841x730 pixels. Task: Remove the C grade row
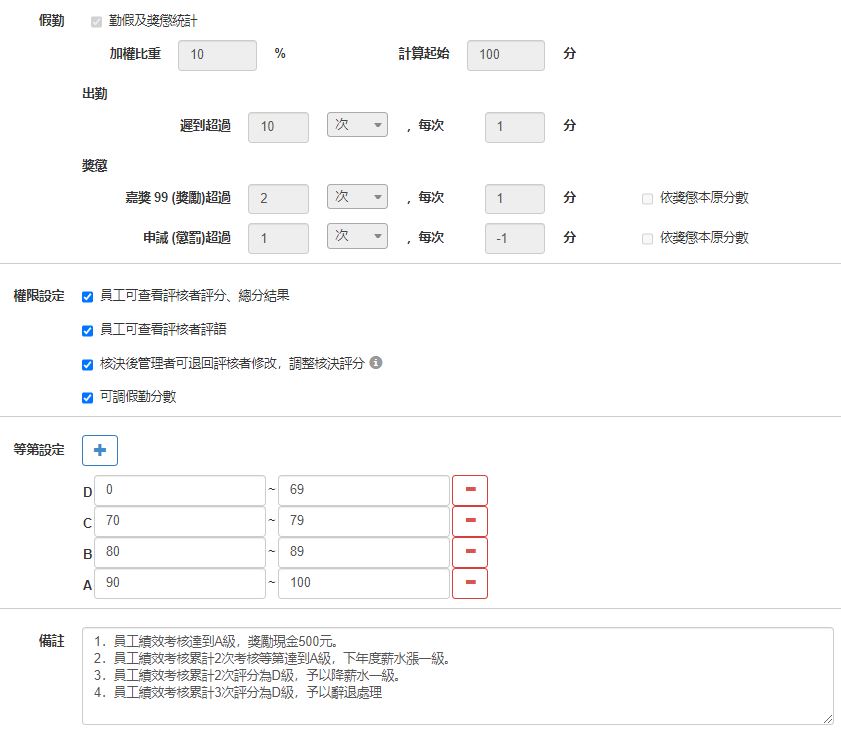[x=470, y=521]
